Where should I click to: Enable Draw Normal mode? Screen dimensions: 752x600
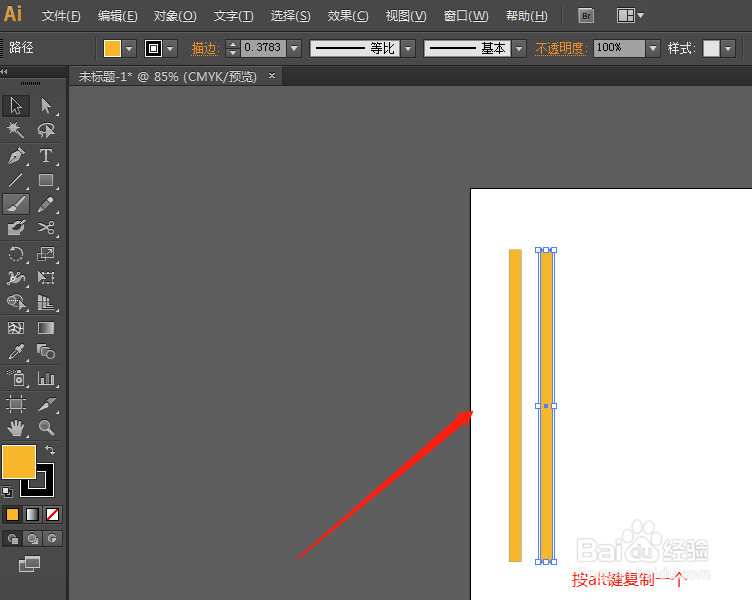pos(12,539)
